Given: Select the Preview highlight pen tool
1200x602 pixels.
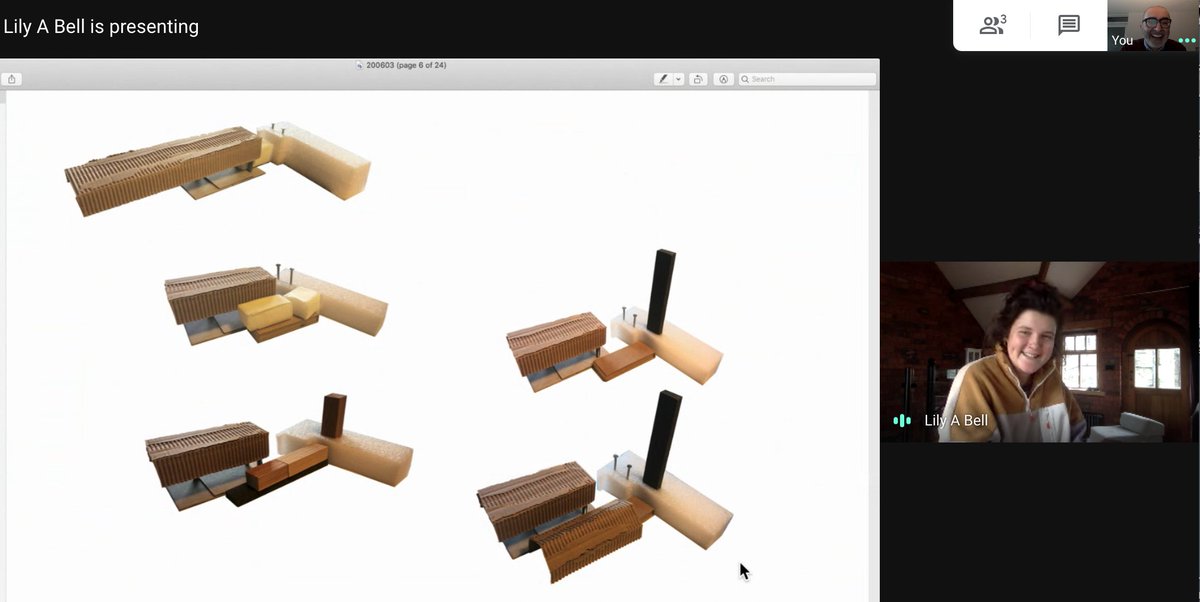Looking at the screenshot, I should (x=663, y=79).
